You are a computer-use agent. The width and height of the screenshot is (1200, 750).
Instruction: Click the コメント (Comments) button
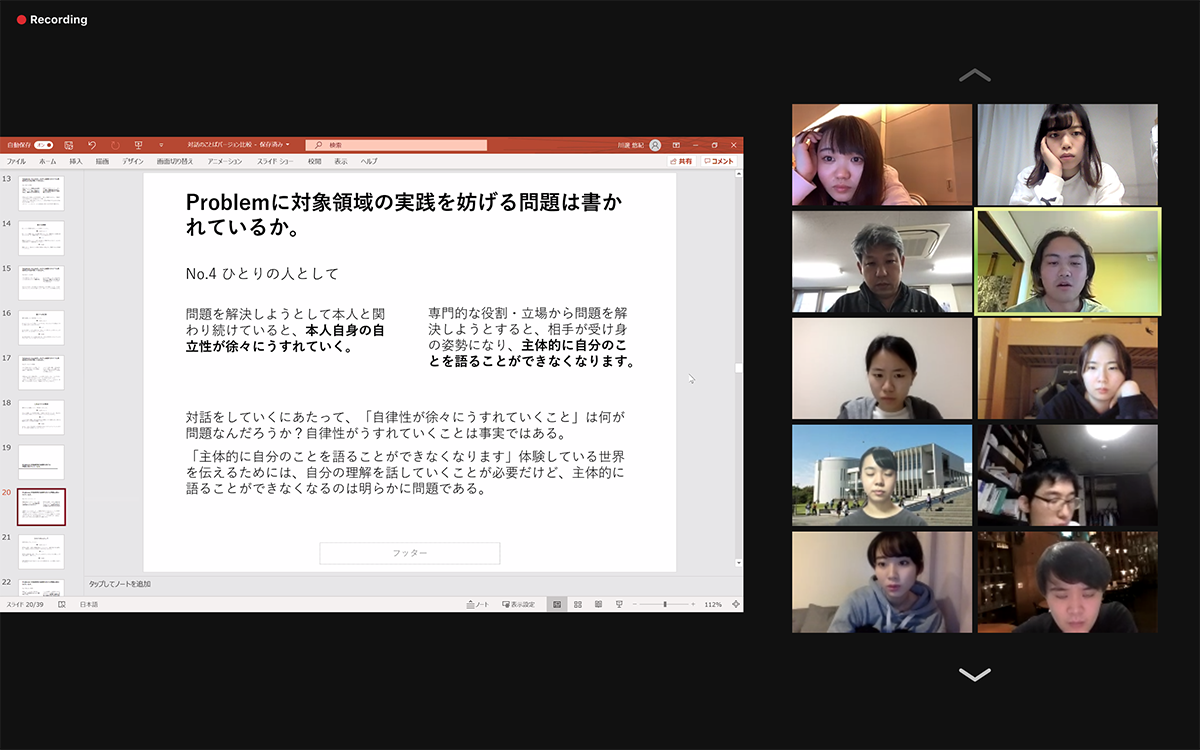(718, 161)
